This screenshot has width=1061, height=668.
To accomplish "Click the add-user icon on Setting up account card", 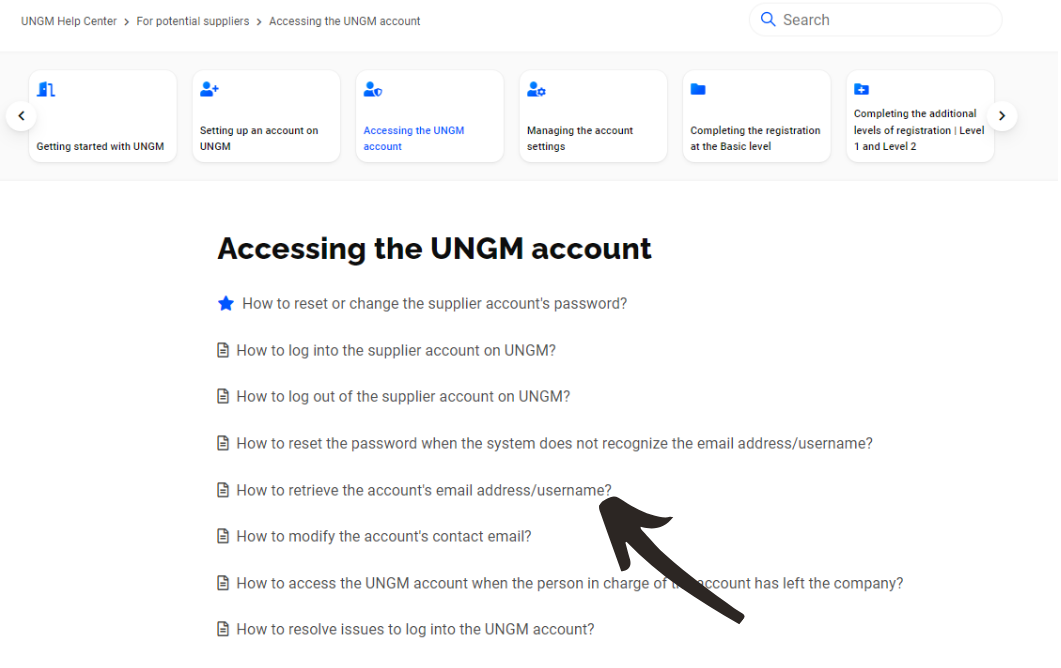I will click(209, 89).
